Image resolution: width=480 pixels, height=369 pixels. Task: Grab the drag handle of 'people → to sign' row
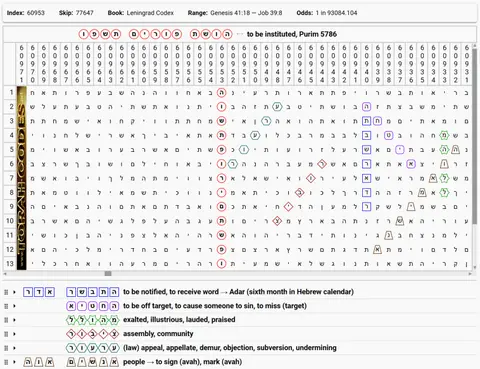[6, 362]
